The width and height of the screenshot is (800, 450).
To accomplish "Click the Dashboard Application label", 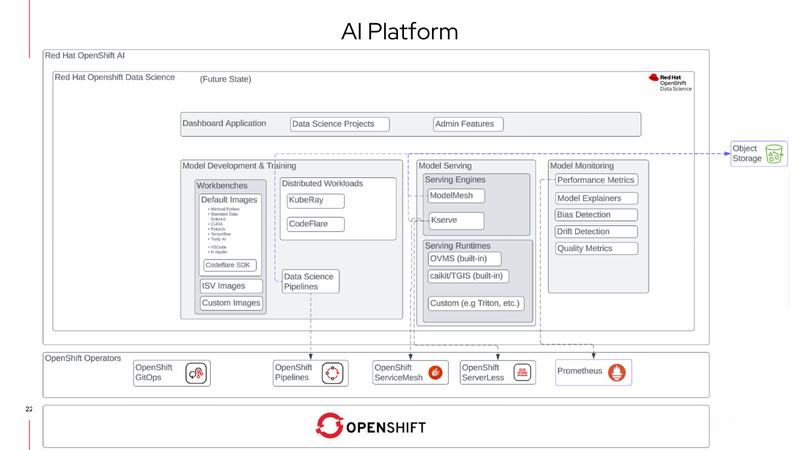I will [224, 123].
